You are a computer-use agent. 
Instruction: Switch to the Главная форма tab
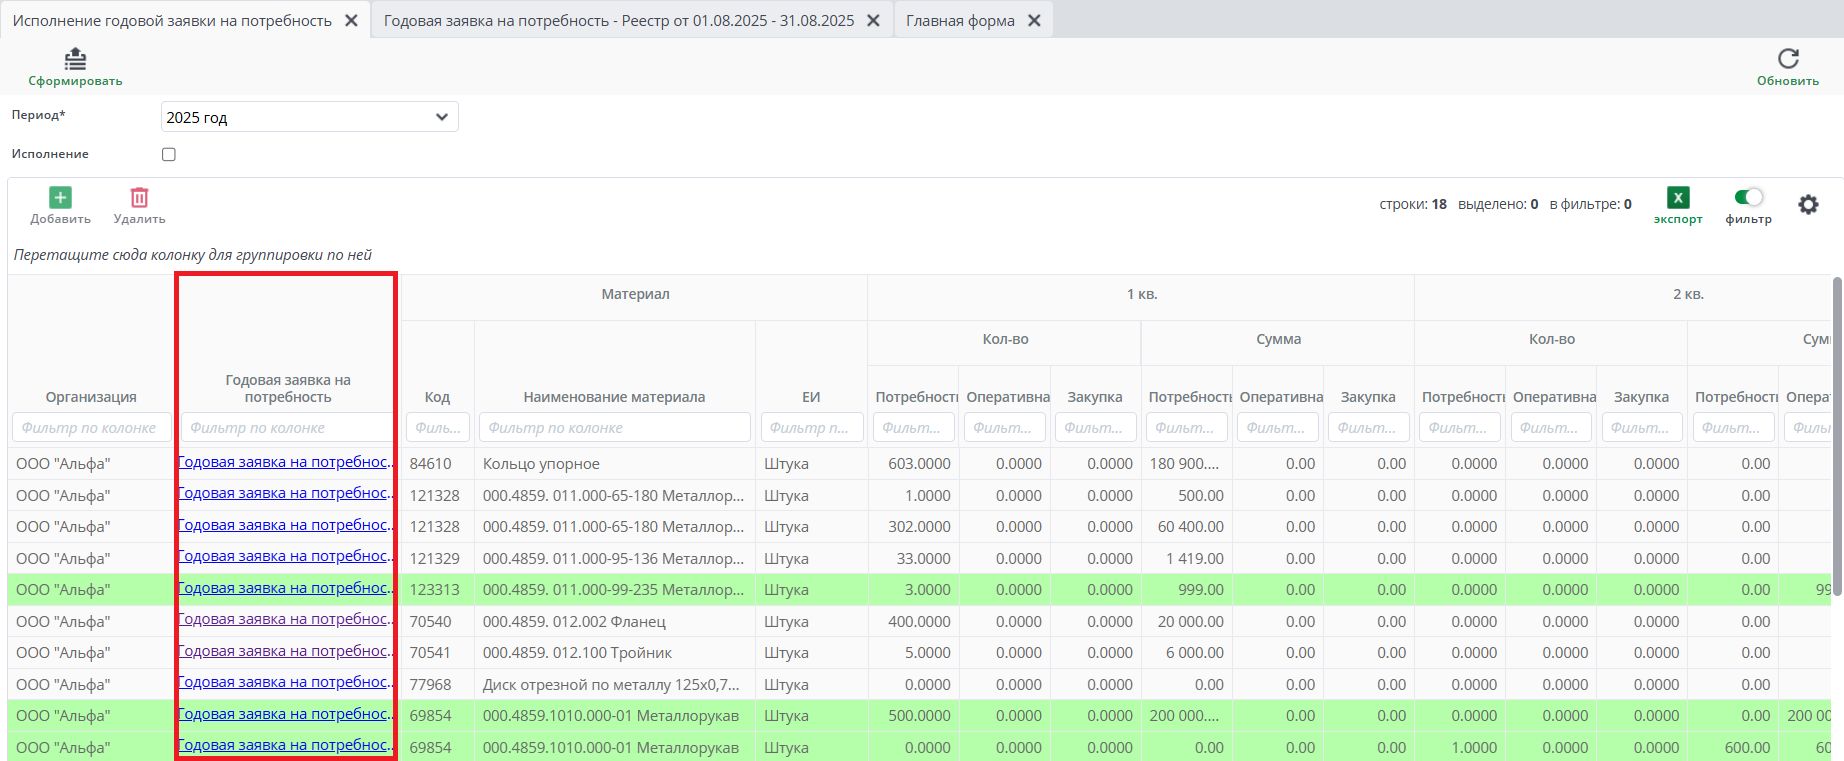tap(960, 20)
